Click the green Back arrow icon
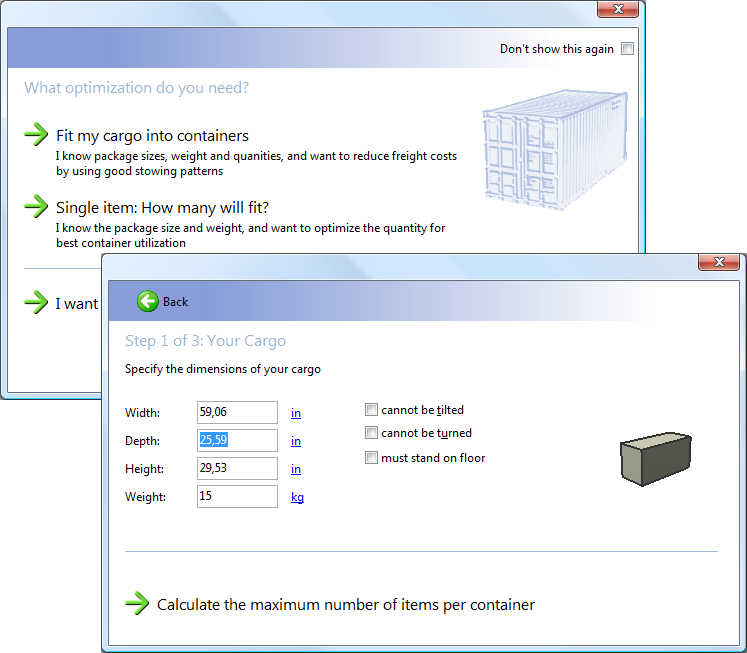This screenshot has height=653, width=747. click(x=148, y=301)
